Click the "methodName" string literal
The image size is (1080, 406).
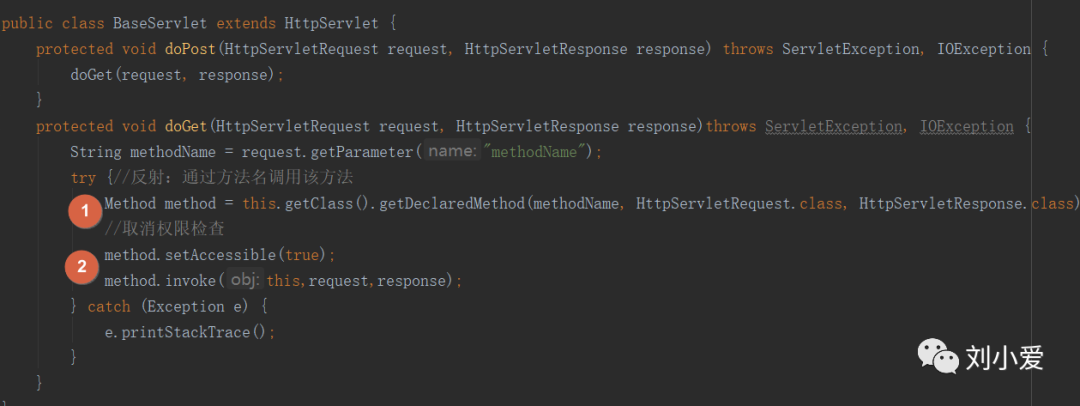pyautogui.click(x=534, y=152)
